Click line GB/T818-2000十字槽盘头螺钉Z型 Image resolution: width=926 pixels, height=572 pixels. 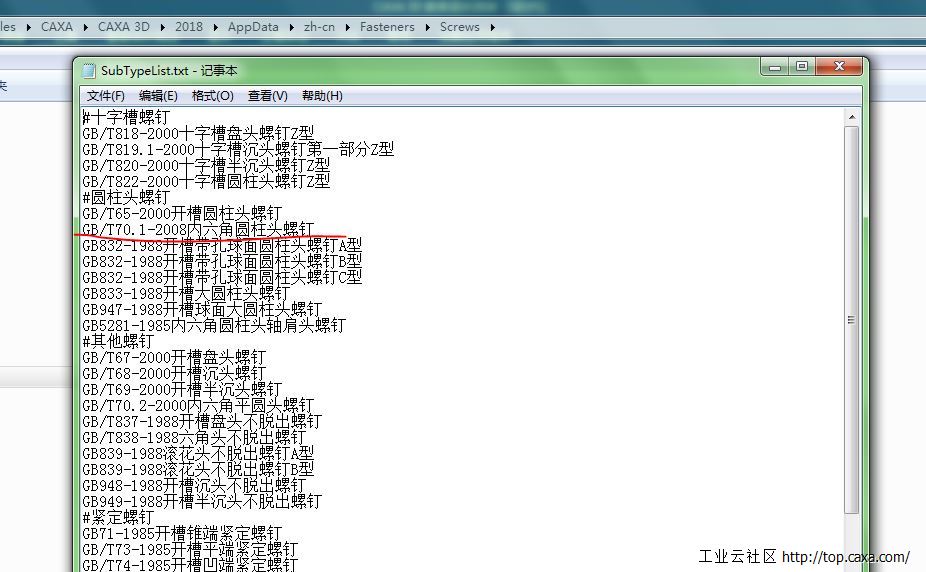pyautogui.click(x=198, y=133)
